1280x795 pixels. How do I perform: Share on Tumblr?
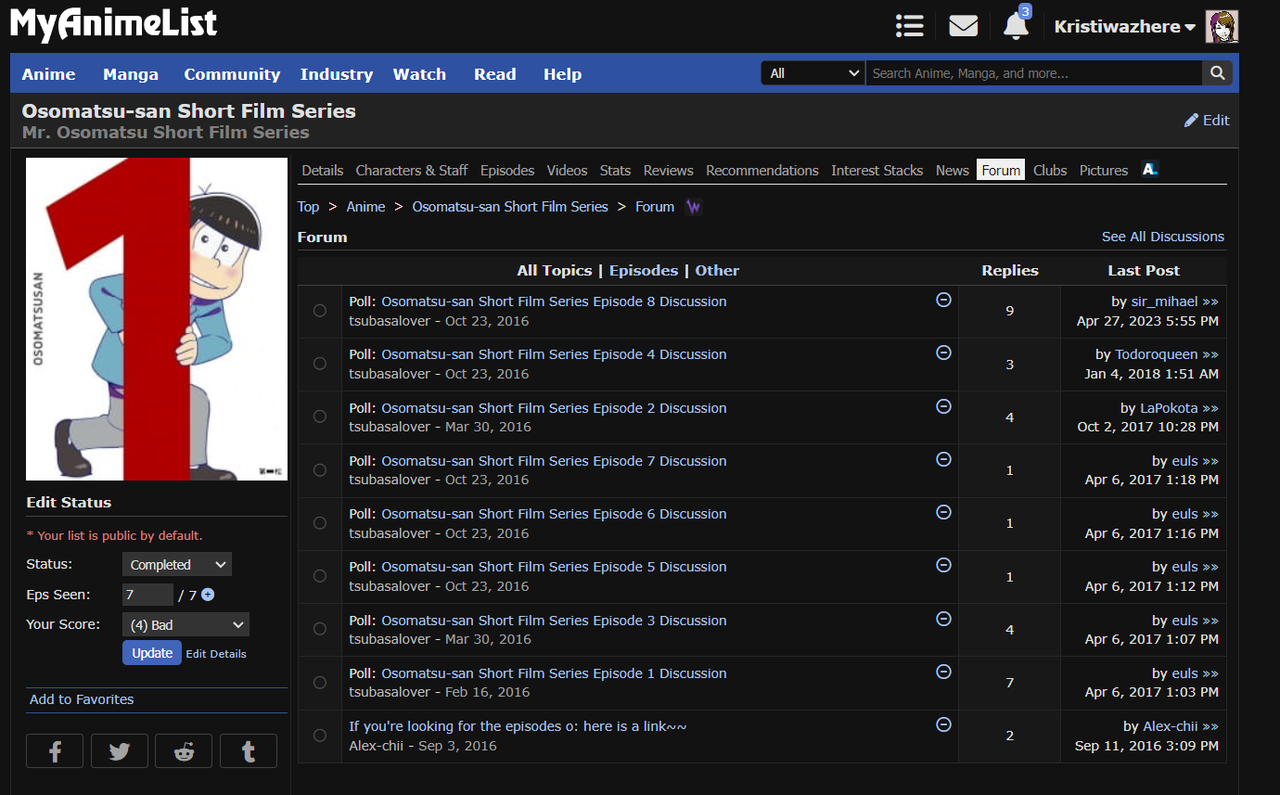coord(248,751)
